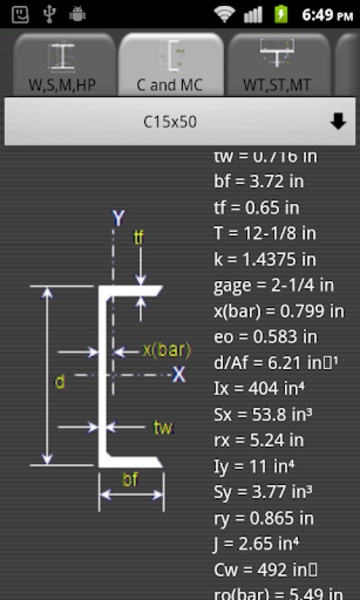Tap the Wi-Fi signal icon
Screen dimensions: 360x600
(225, 15)
